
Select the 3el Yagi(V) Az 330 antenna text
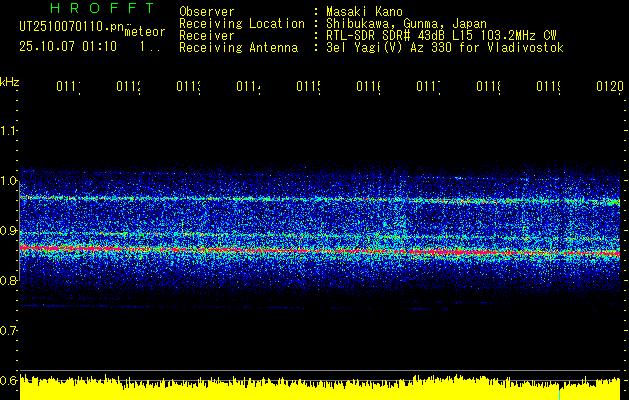point(445,48)
